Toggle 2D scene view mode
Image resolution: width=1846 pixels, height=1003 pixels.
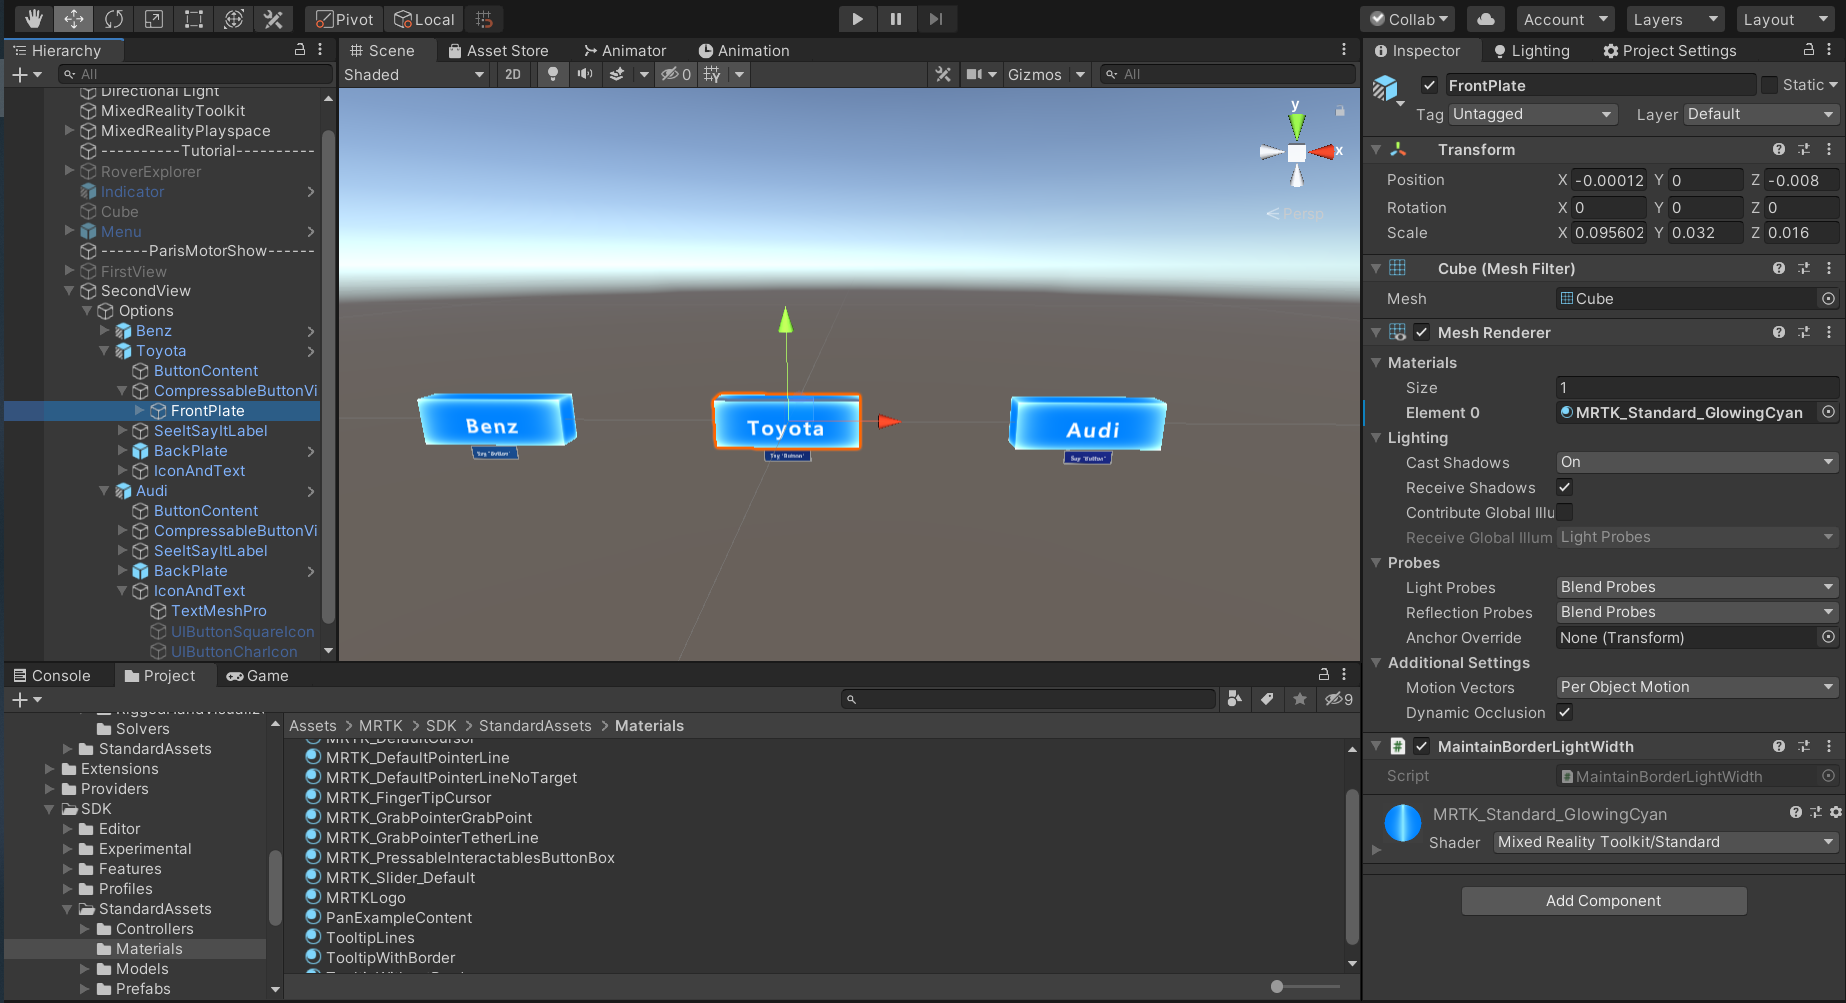[513, 74]
